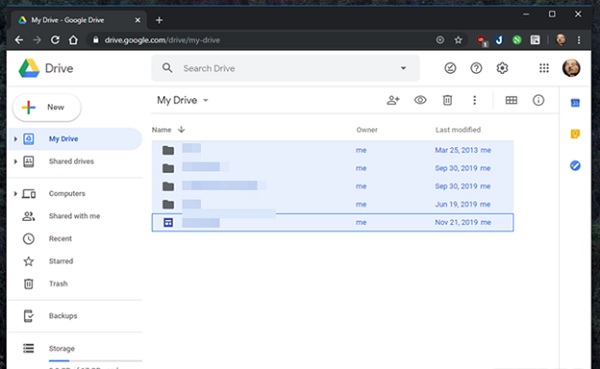The width and height of the screenshot is (600, 369).
Task: Open Google Tasks side panel icon
Action: (x=575, y=165)
